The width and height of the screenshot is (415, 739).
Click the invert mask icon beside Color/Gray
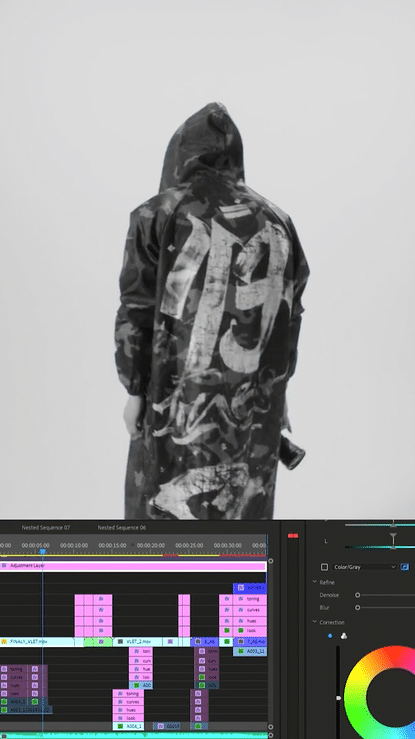pyautogui.click(x=405, y=567)
